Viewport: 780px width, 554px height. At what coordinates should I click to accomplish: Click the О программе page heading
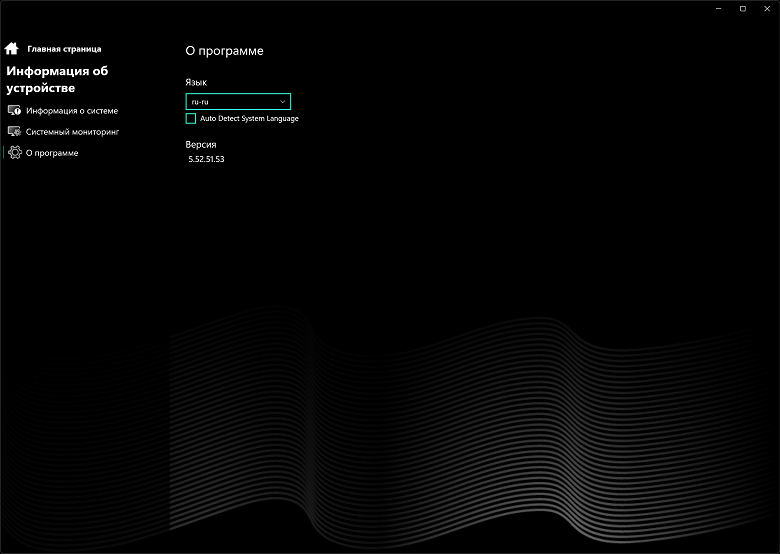224,50
